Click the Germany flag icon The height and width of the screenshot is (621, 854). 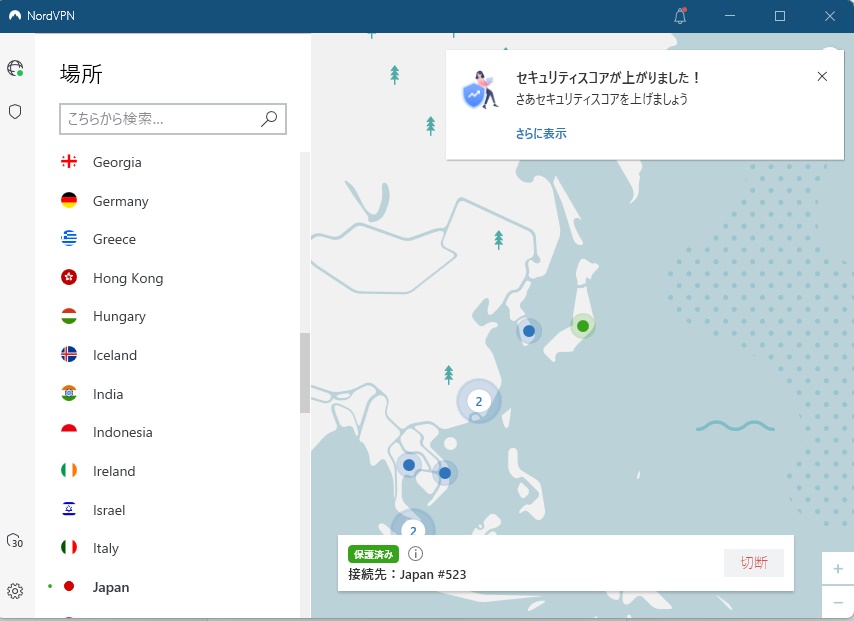click(69, 200)
